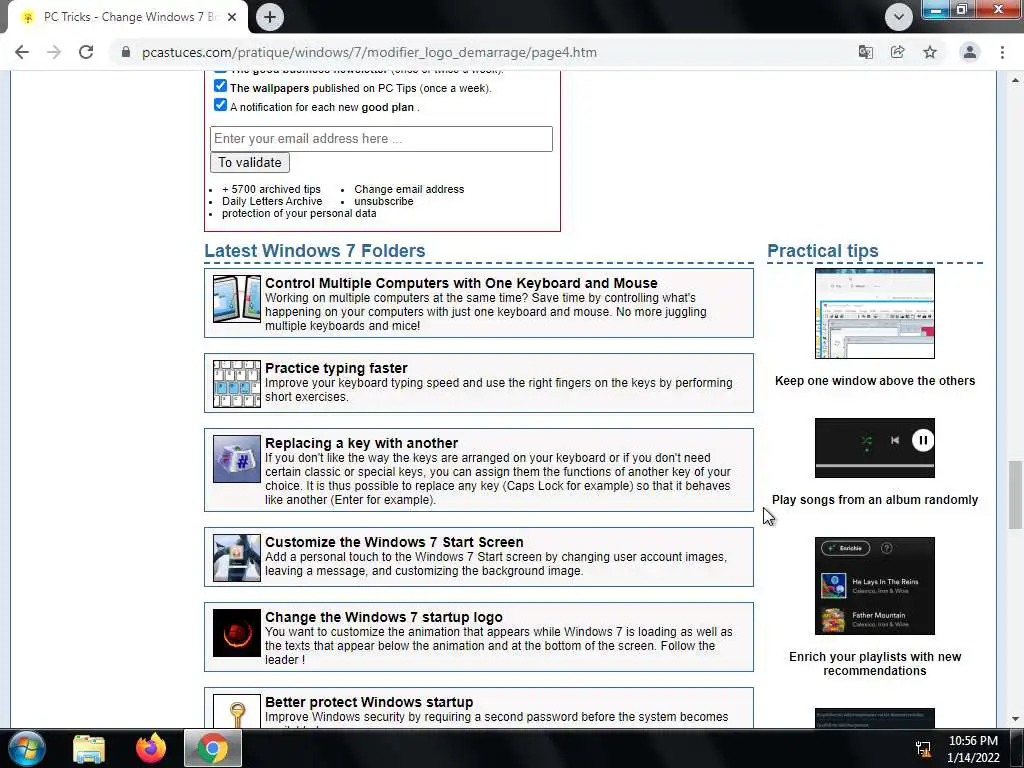Click the email address input field
Viewport: 1024px width, 768px height.
[381, 138]
